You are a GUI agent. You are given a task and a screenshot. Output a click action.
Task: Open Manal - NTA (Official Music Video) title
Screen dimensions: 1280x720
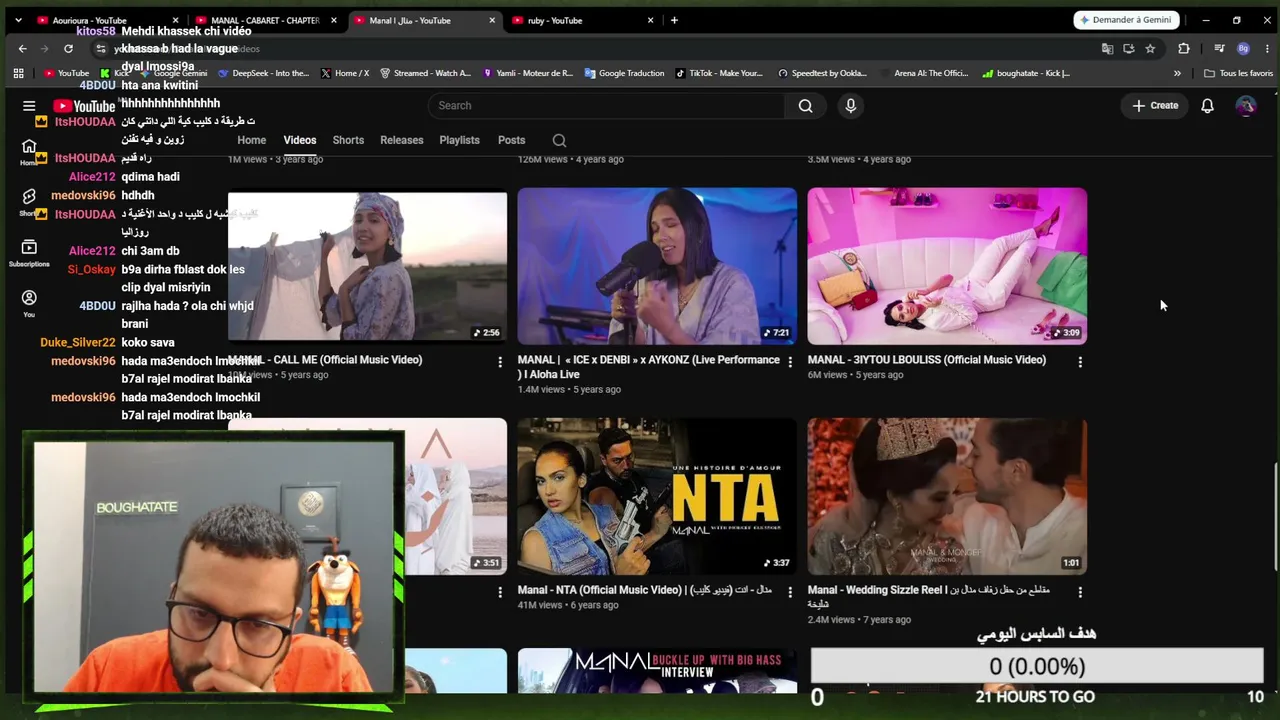pos(645,590)
